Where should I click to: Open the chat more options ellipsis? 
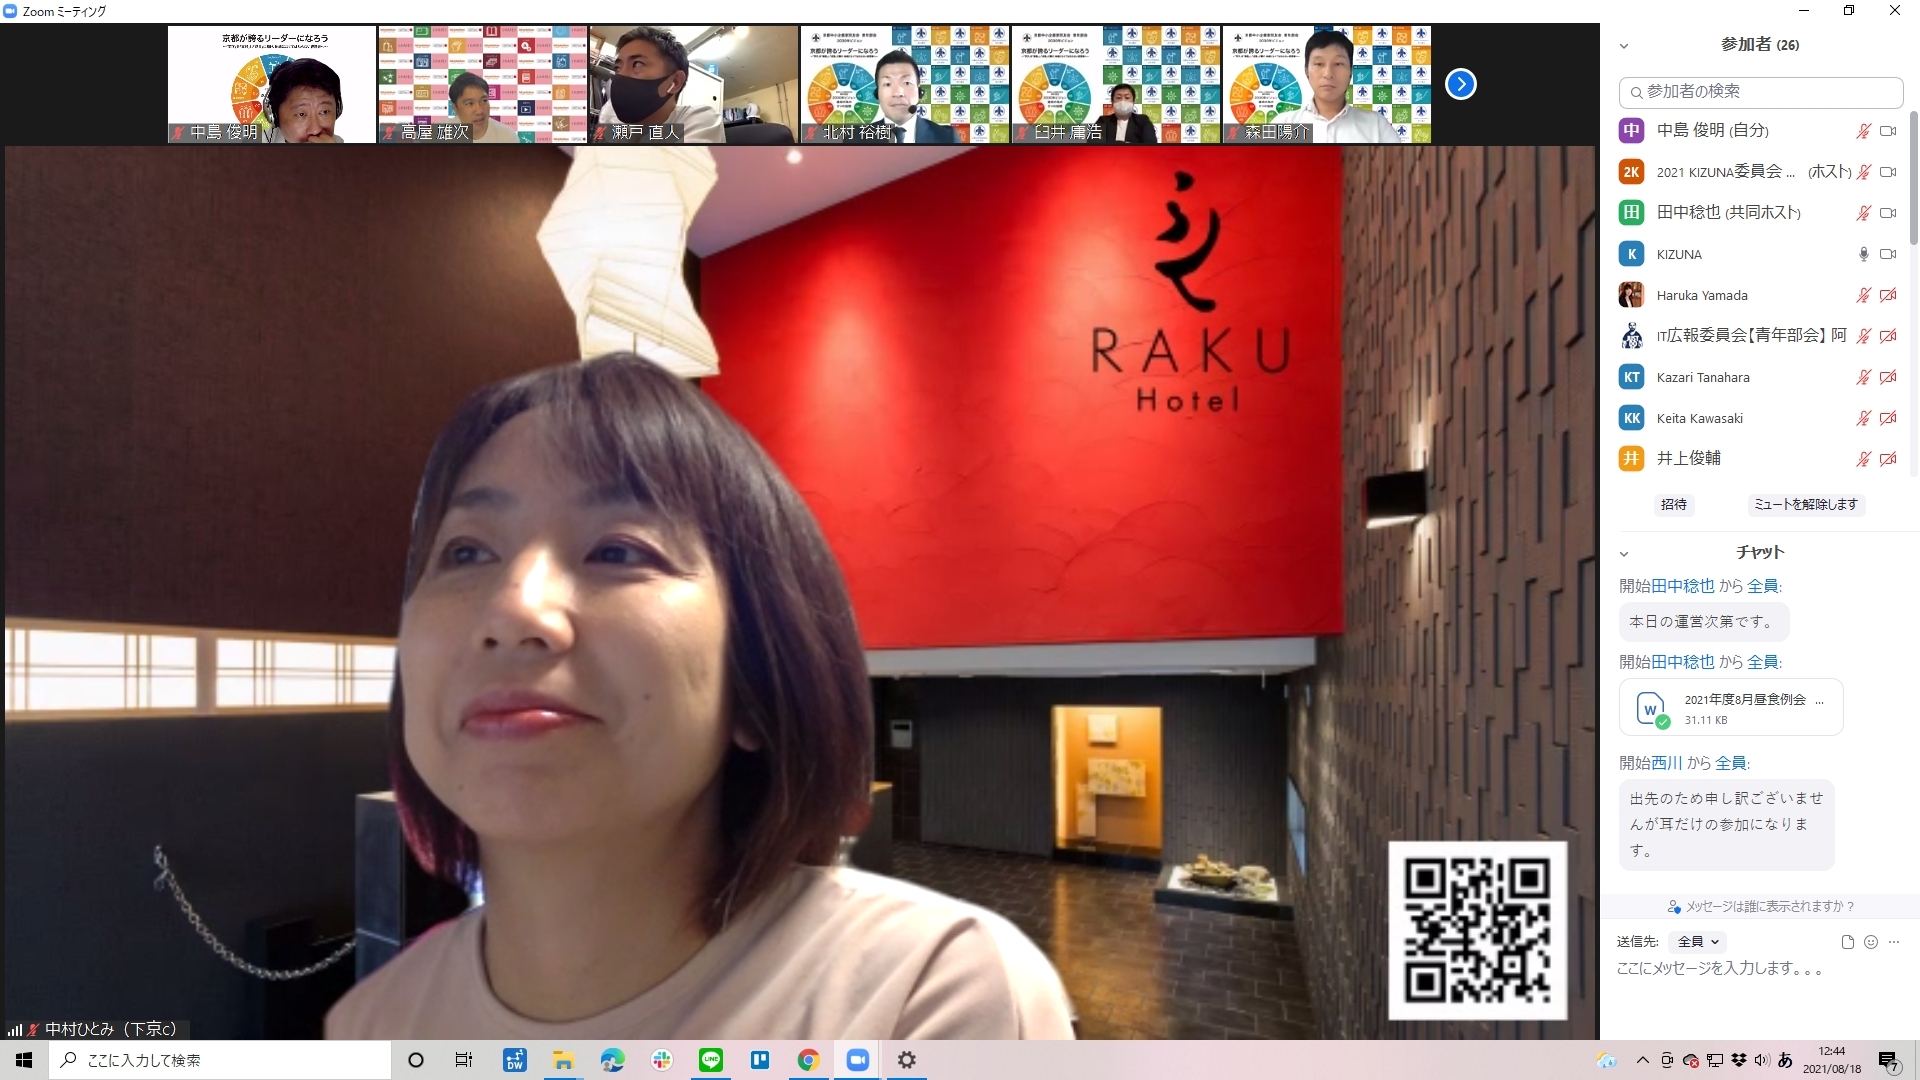[x=1894, y=942]
